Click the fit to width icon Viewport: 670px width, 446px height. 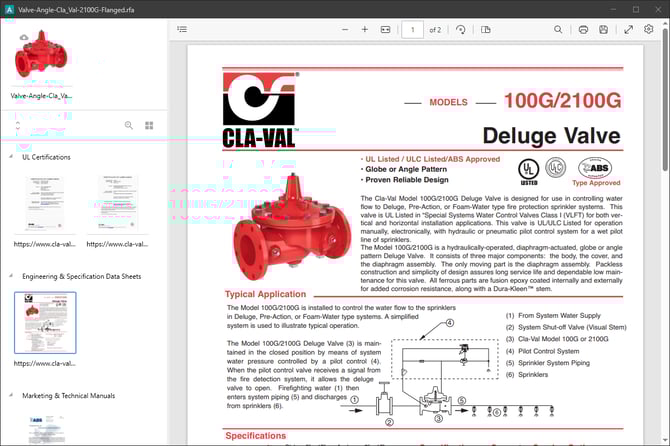(x=386, y=30)
